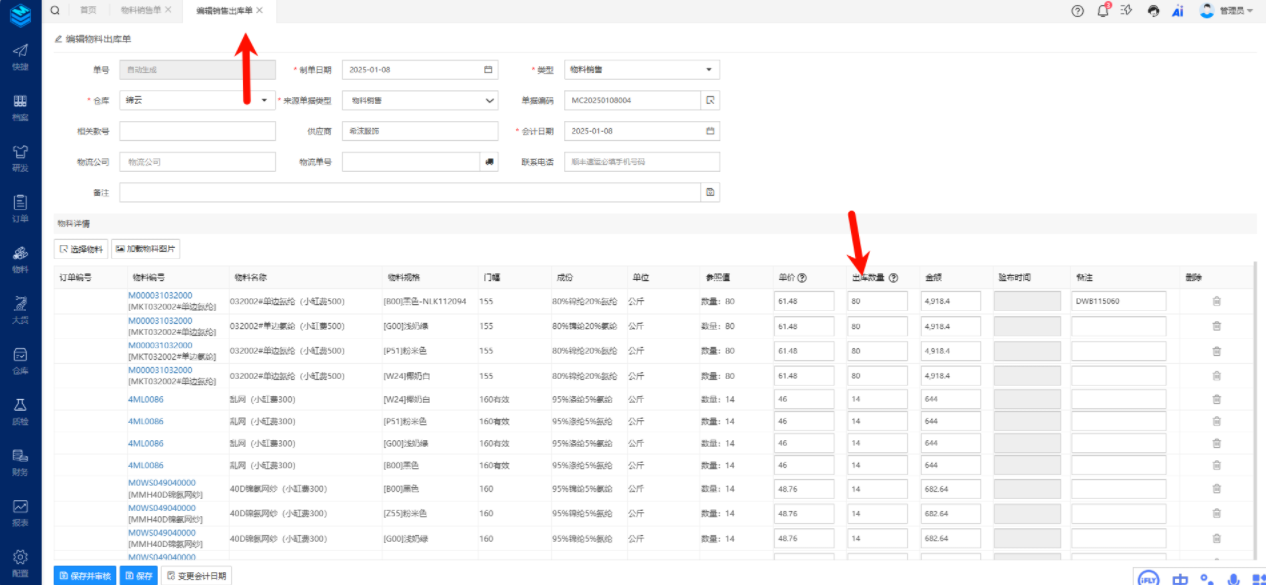Click the truck icon in 物流单号 field
Screen dimensions: 1266x585
click(488, 162)
